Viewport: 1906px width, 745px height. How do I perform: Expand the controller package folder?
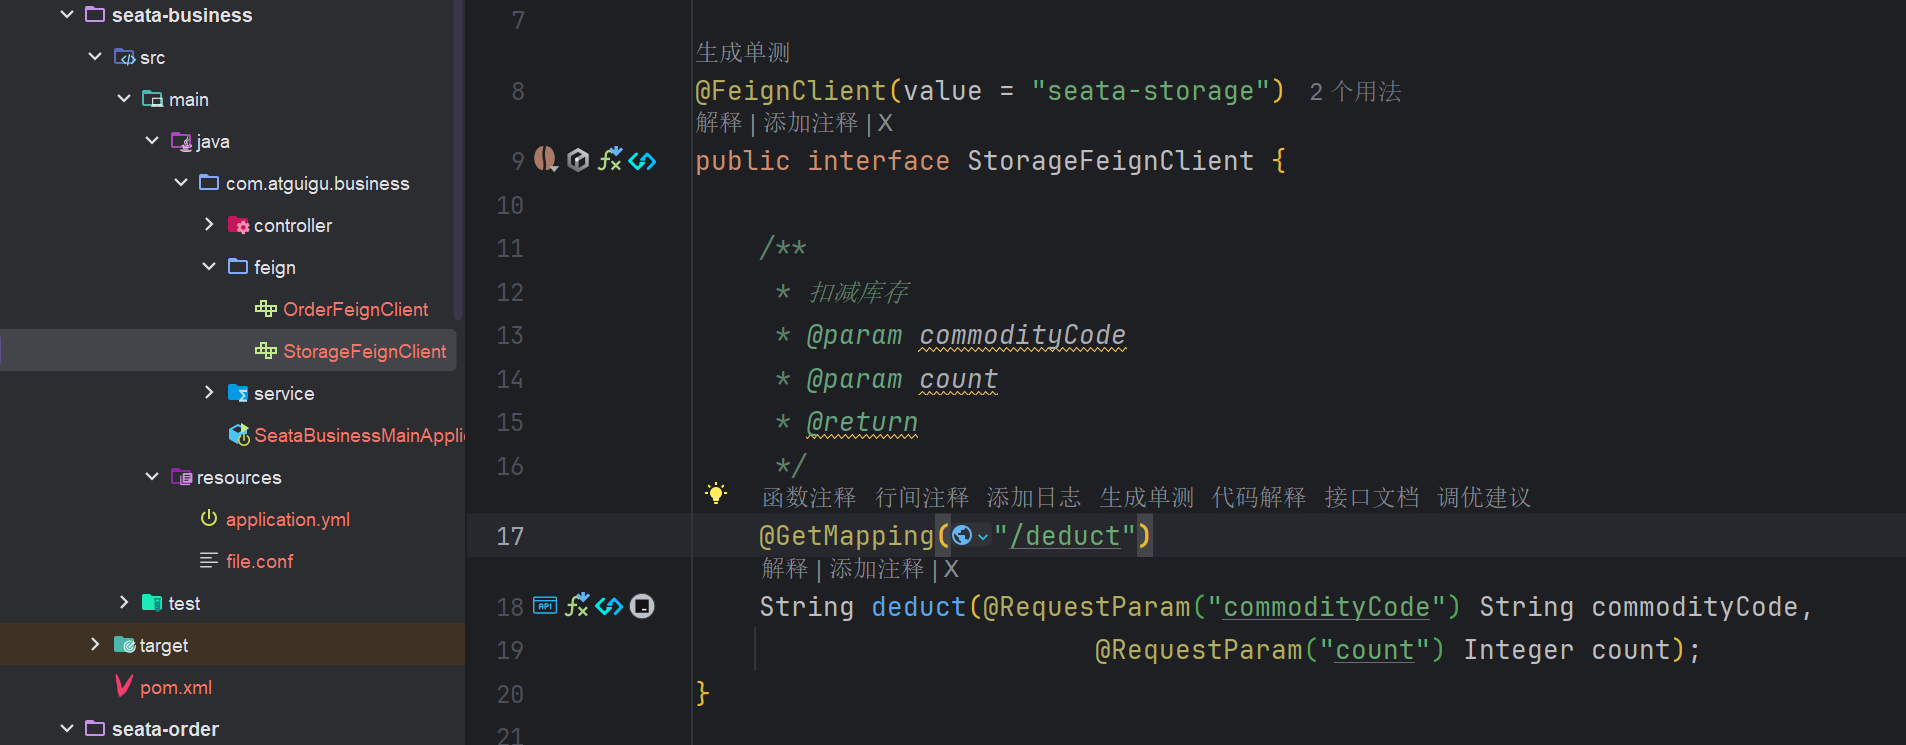209,225
